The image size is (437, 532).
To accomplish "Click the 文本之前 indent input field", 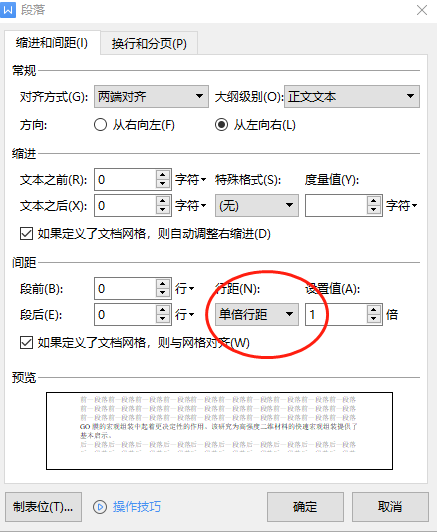I will click(125, 179).
